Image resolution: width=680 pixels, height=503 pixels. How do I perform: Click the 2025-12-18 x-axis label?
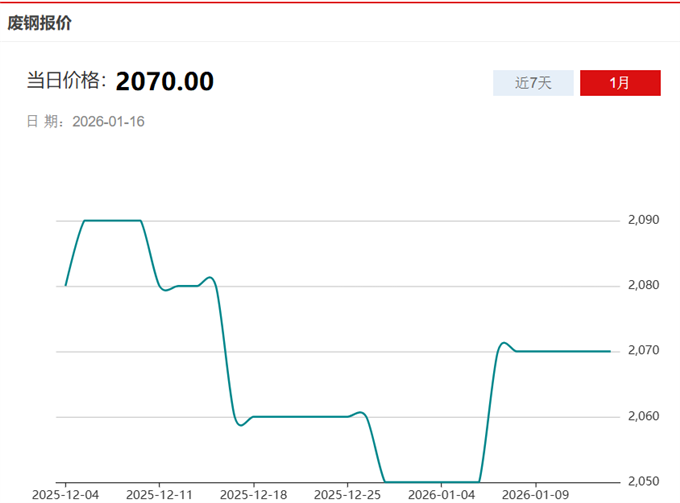coord(253,494)
